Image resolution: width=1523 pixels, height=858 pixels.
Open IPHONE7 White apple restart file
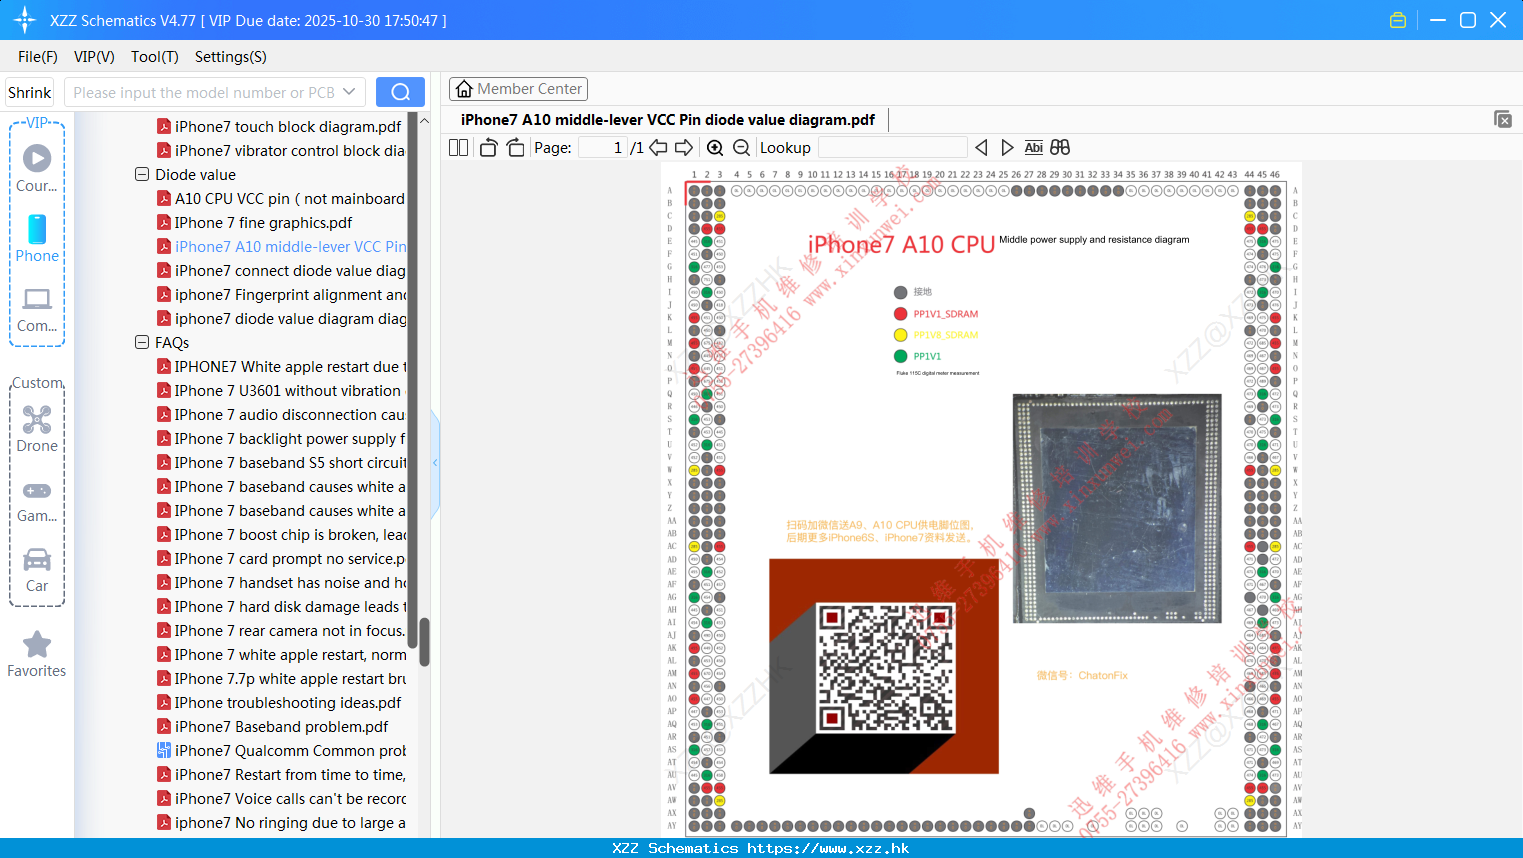[281, 366]
